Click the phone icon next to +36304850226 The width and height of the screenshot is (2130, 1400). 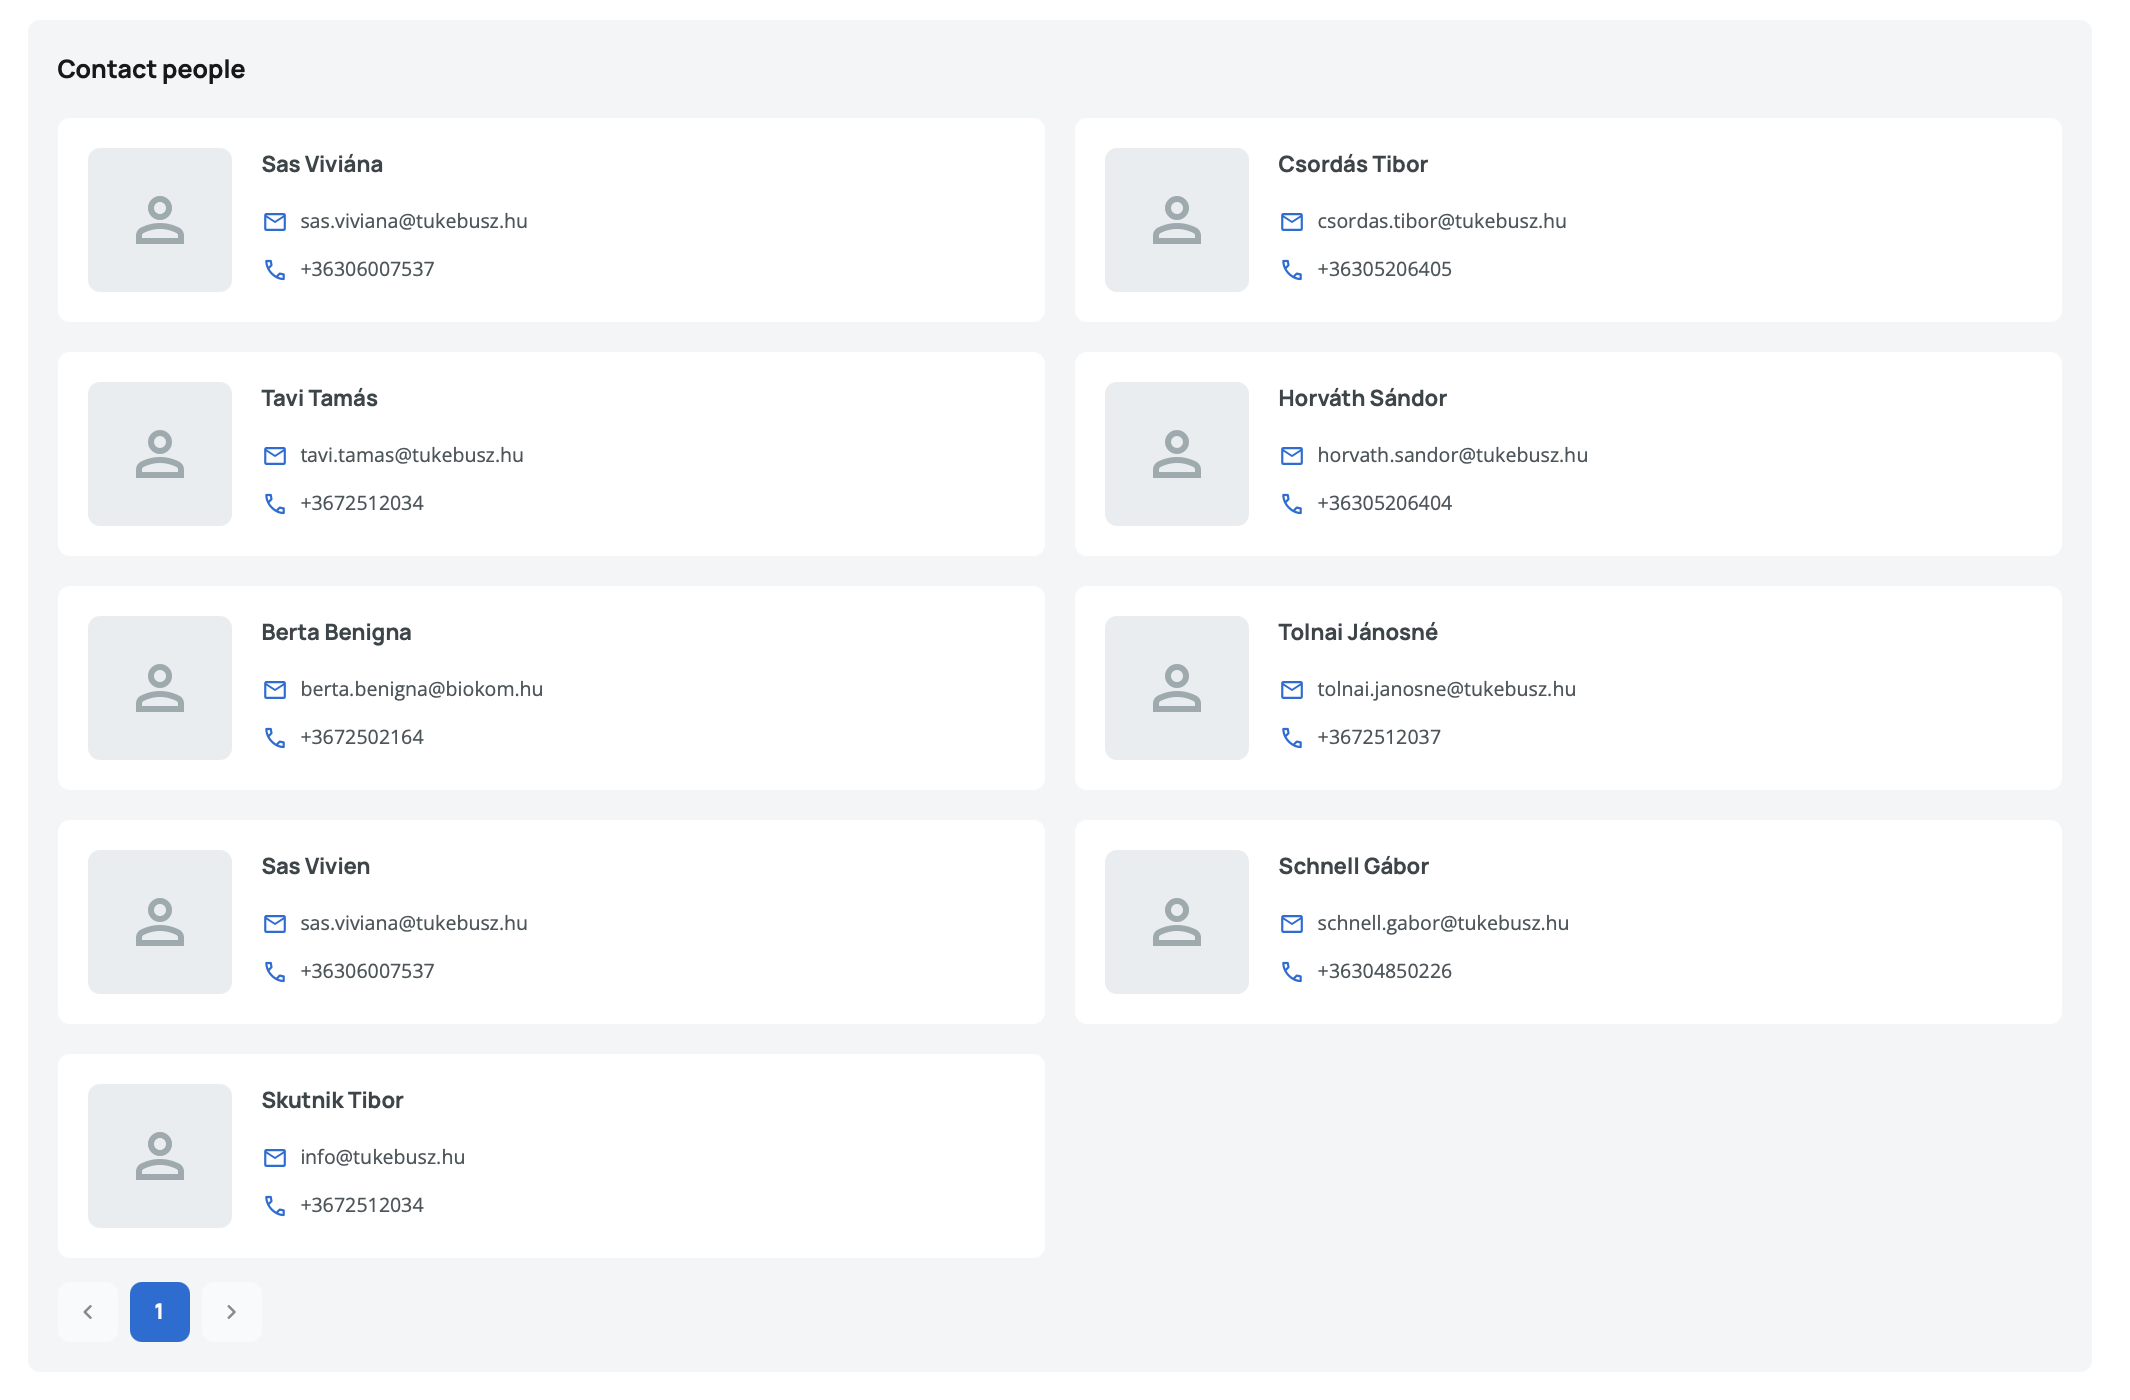(1291, 972)
